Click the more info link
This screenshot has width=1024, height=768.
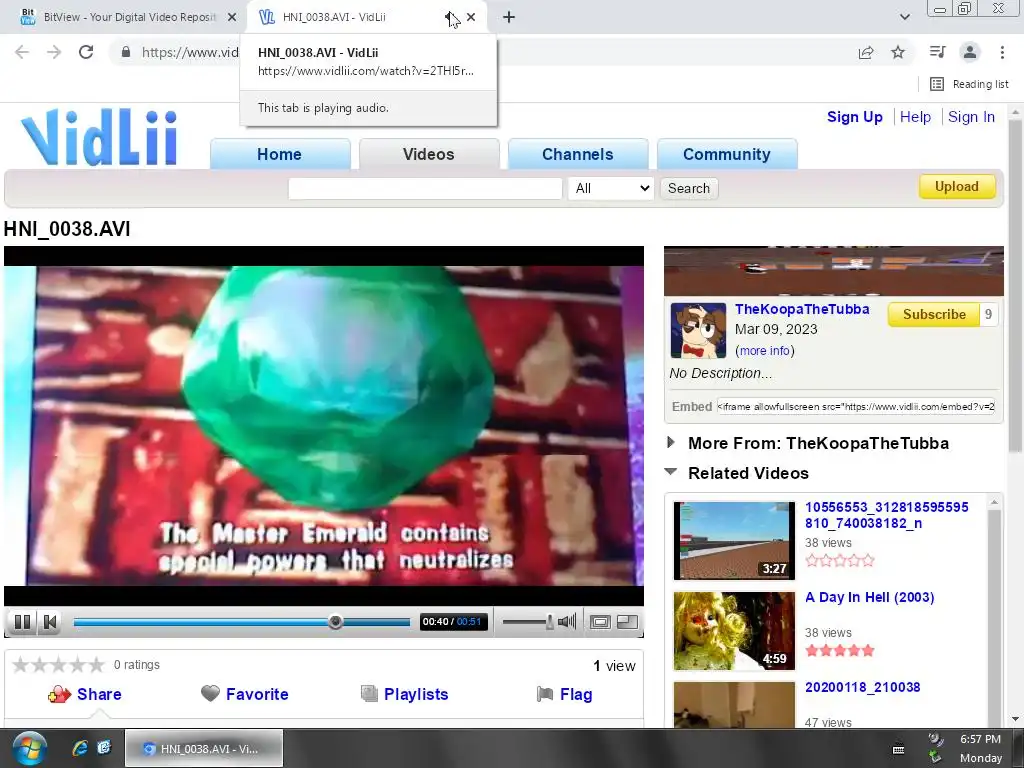point(765,351)
